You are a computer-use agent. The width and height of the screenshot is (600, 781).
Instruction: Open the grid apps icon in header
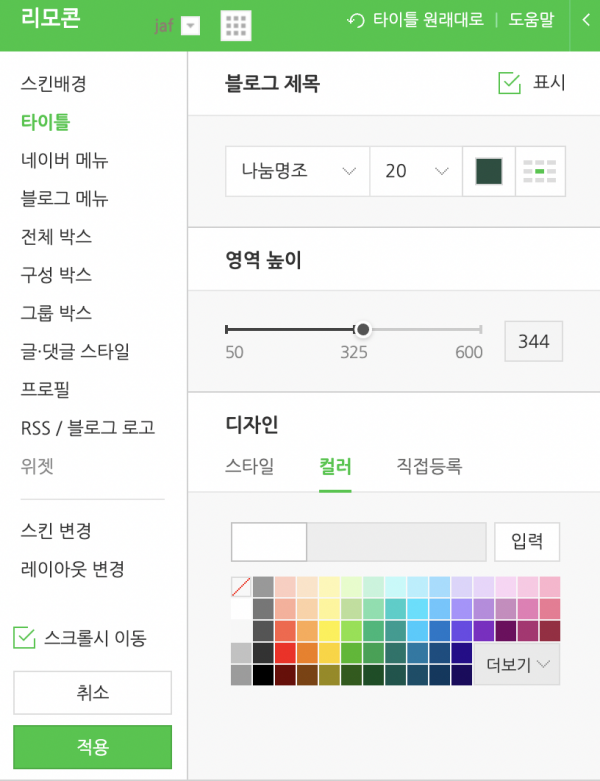236,25
